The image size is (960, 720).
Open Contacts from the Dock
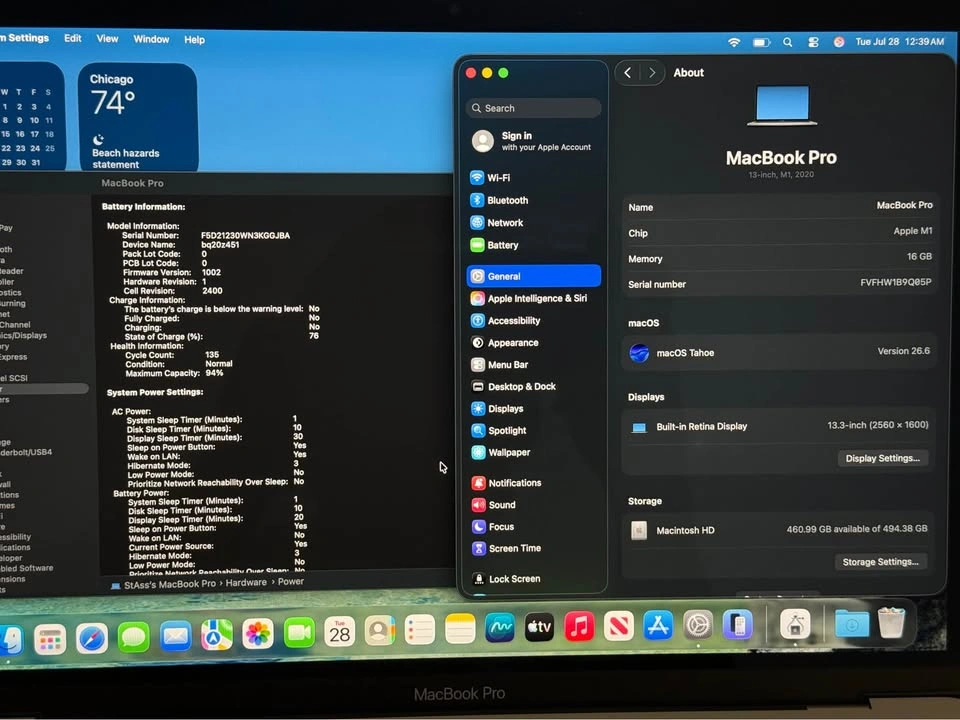tap(380, 631)
